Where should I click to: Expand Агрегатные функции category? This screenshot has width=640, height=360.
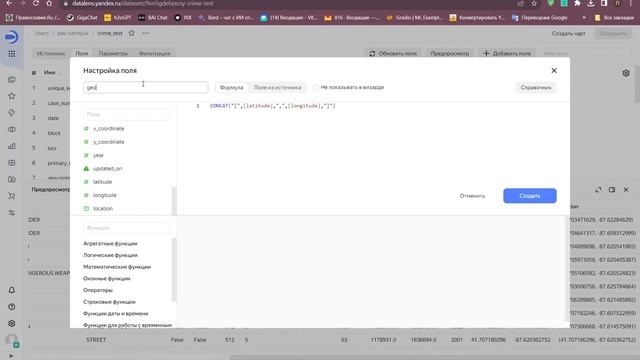click(110, 243)
